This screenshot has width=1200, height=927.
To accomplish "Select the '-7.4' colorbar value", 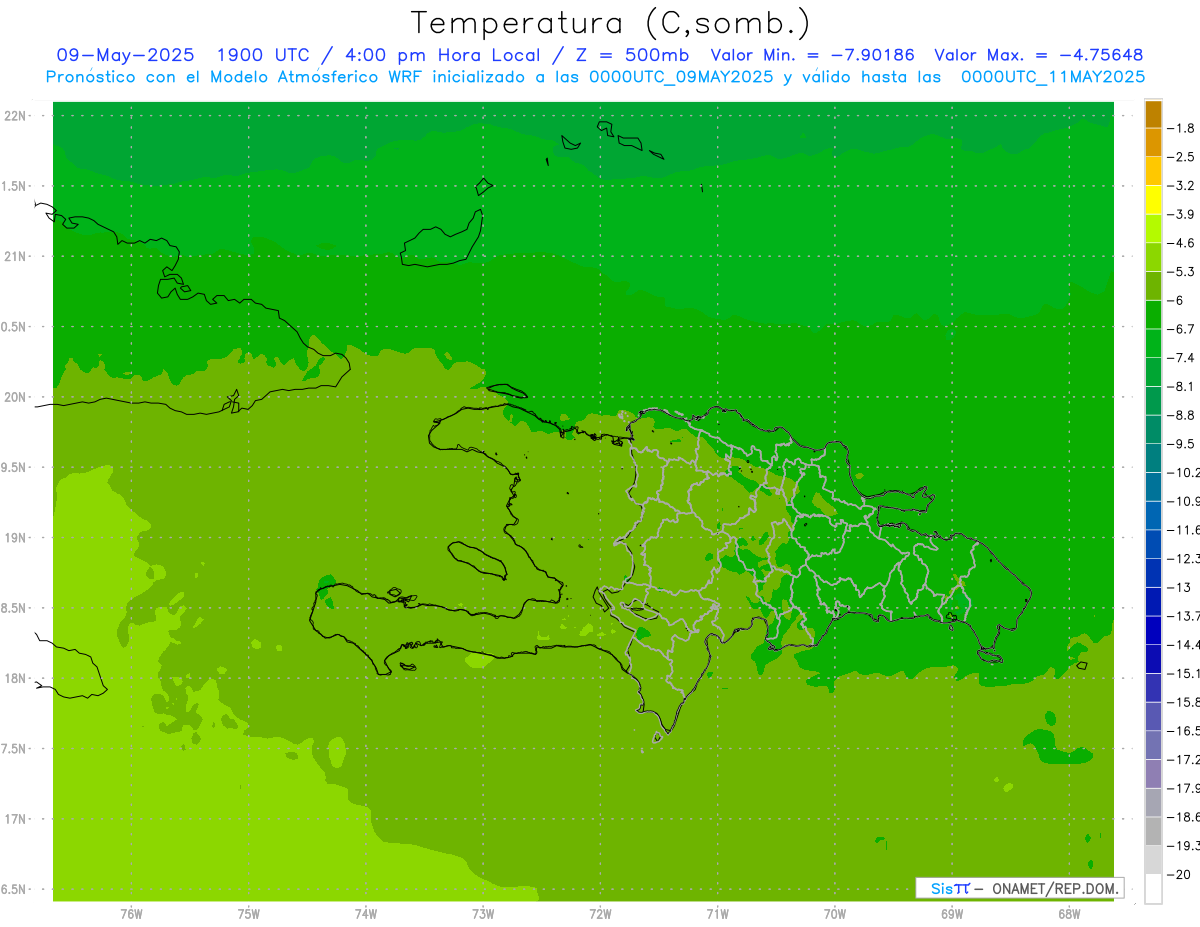I will click(1182, 358).
